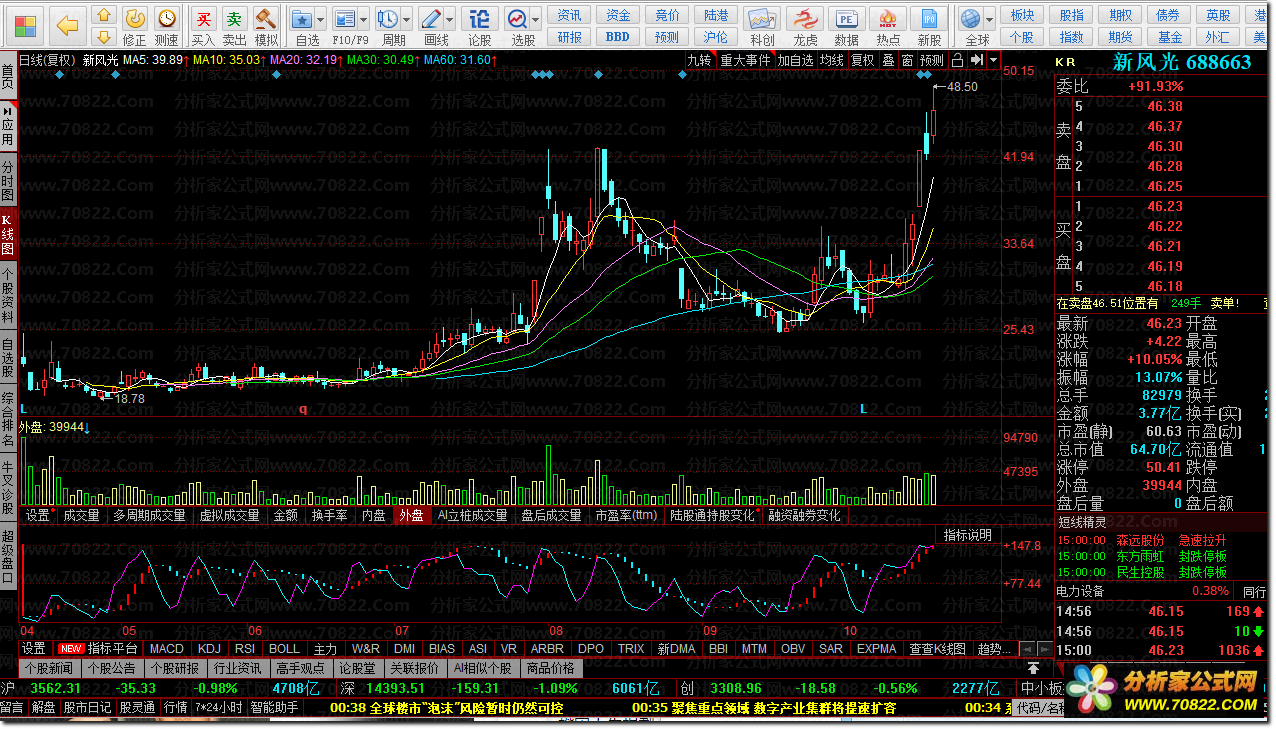Toggle the 叠 overlay option
Screen dimensions: 1276x729
click(x=888, y=60)
